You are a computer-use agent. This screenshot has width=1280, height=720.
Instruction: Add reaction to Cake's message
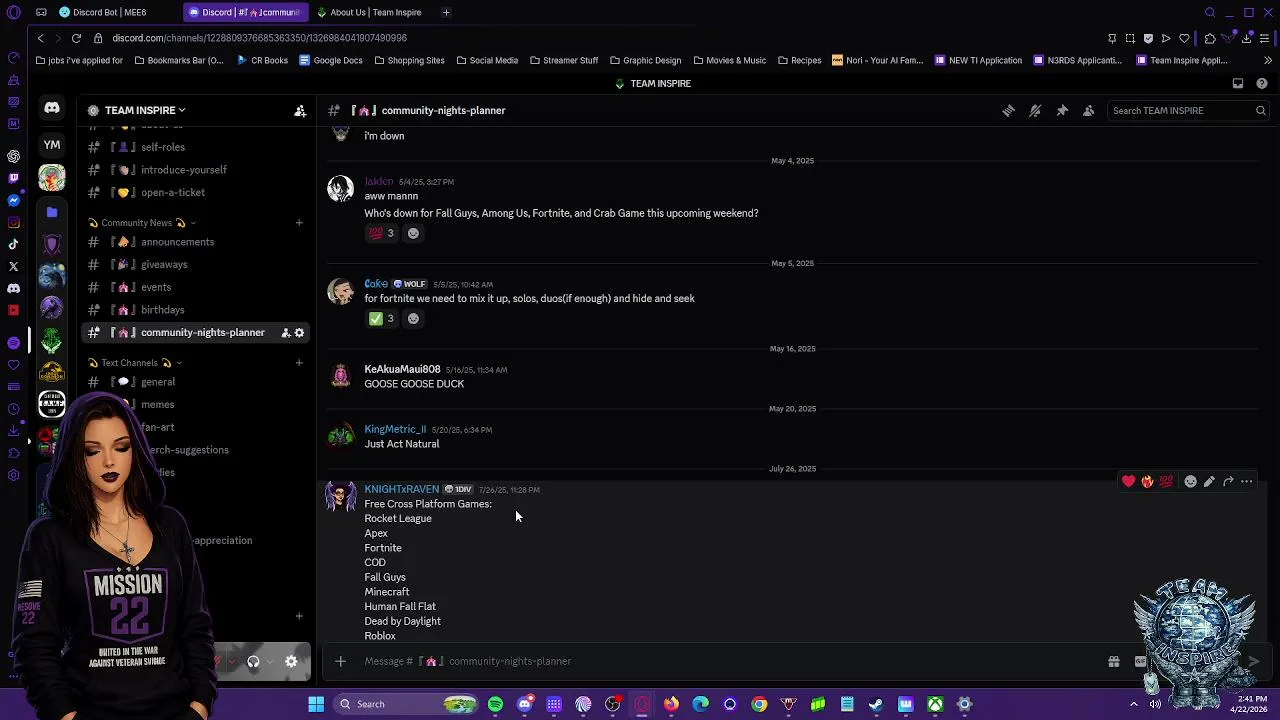coord(413,319)
